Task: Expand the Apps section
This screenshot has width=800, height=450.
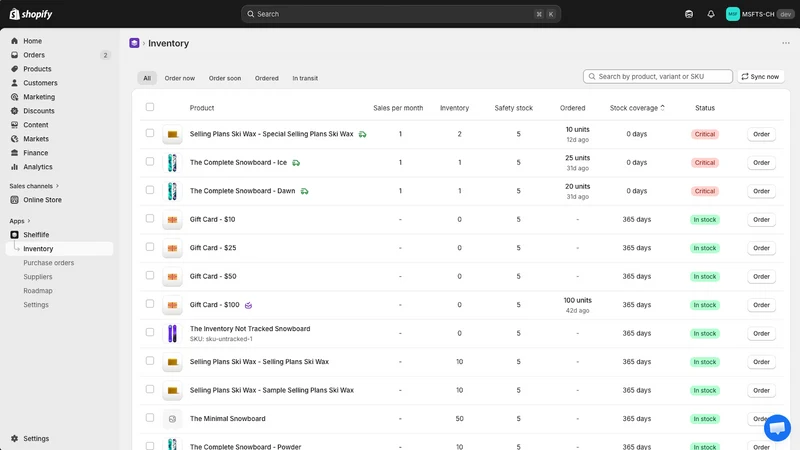Action: click(20, 221)
